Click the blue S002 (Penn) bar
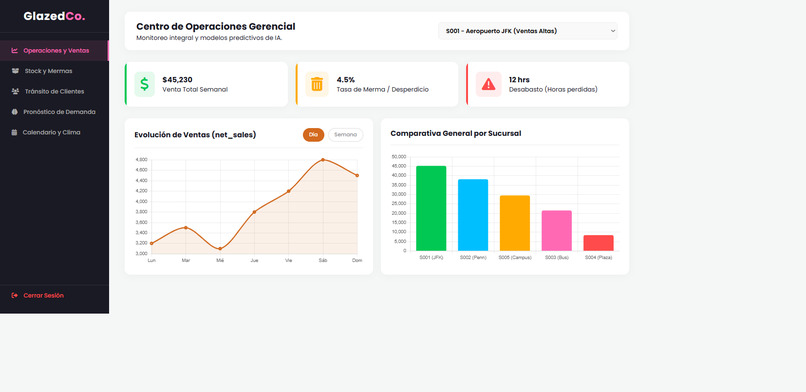806x392 pixels. [x=473, y=215]
